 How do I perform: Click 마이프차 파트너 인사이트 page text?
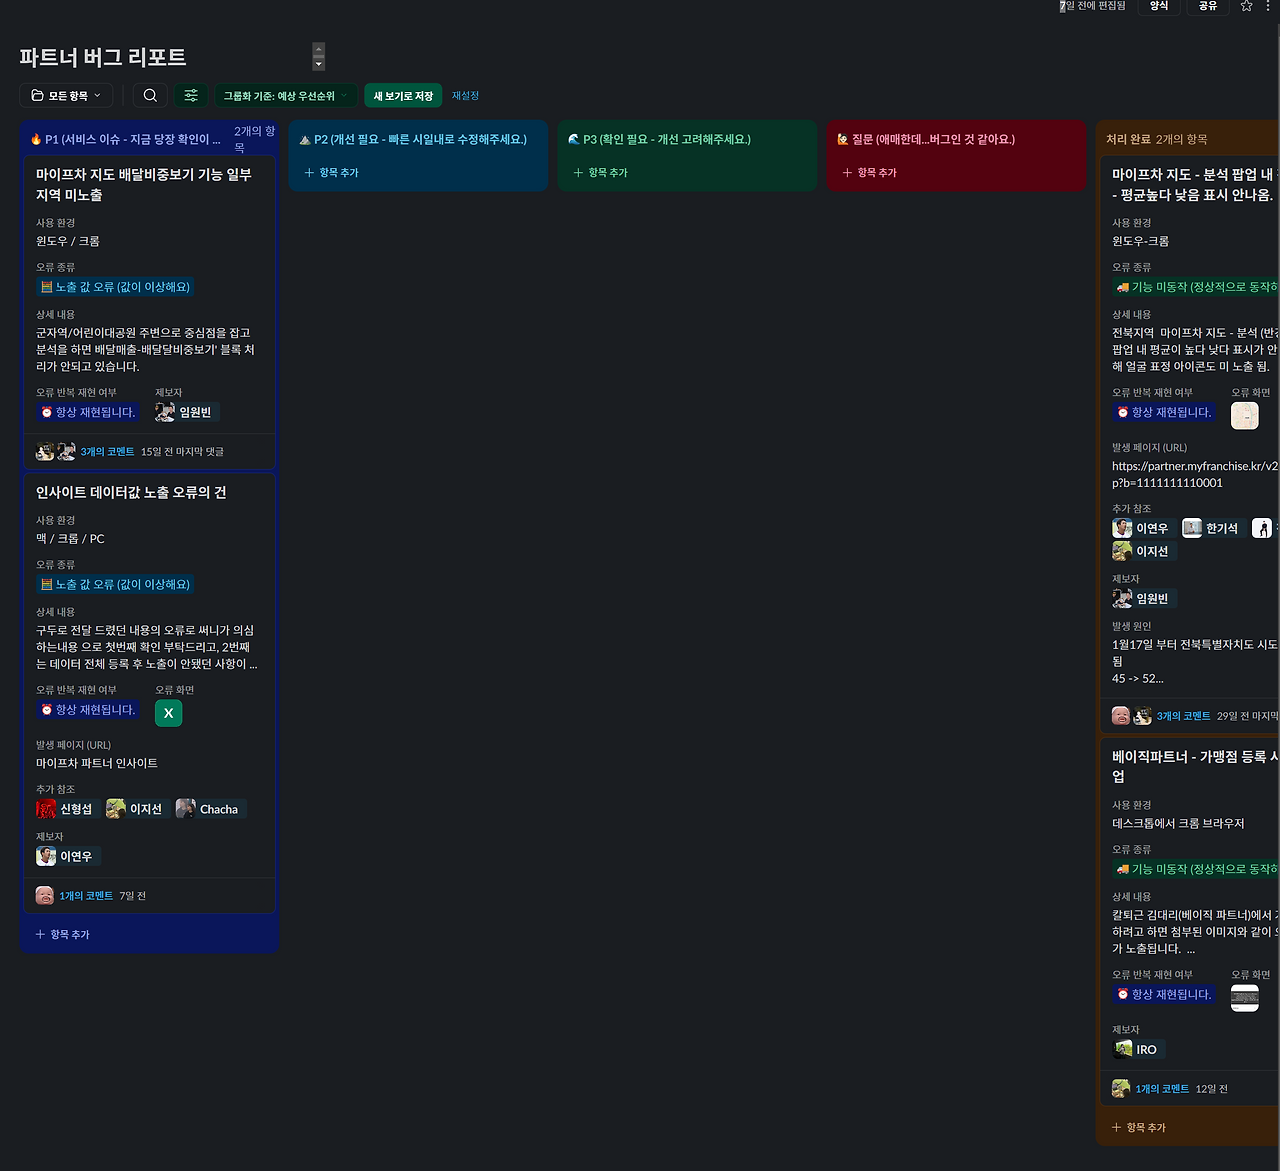(x=97, y=763)
